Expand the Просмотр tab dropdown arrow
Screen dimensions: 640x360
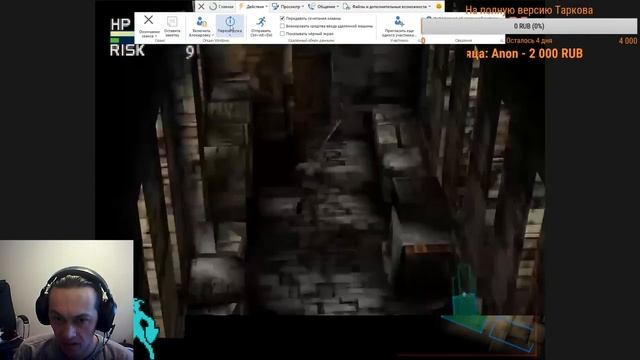pos(303,7)
